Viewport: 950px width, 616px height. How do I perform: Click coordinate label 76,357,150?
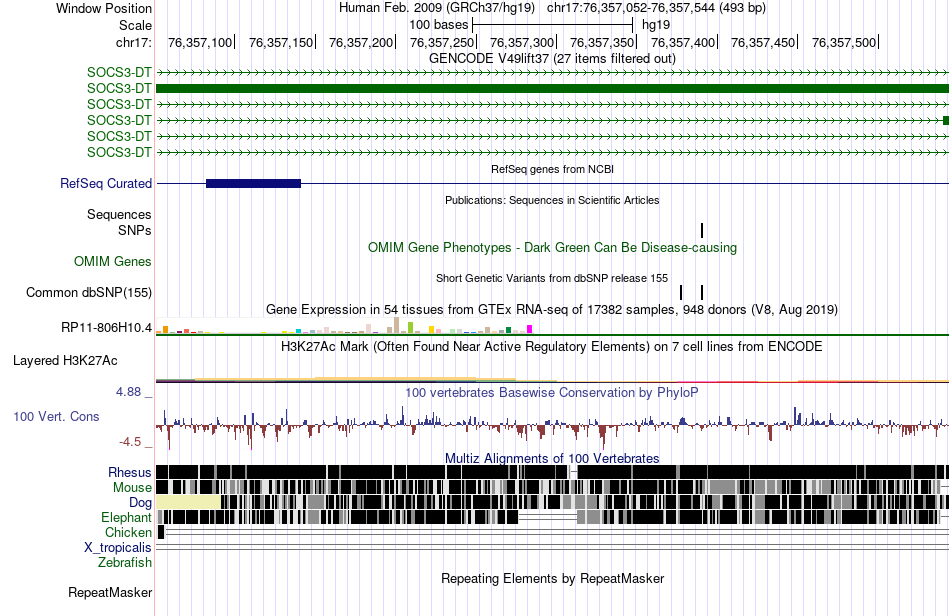click(281, 42)
